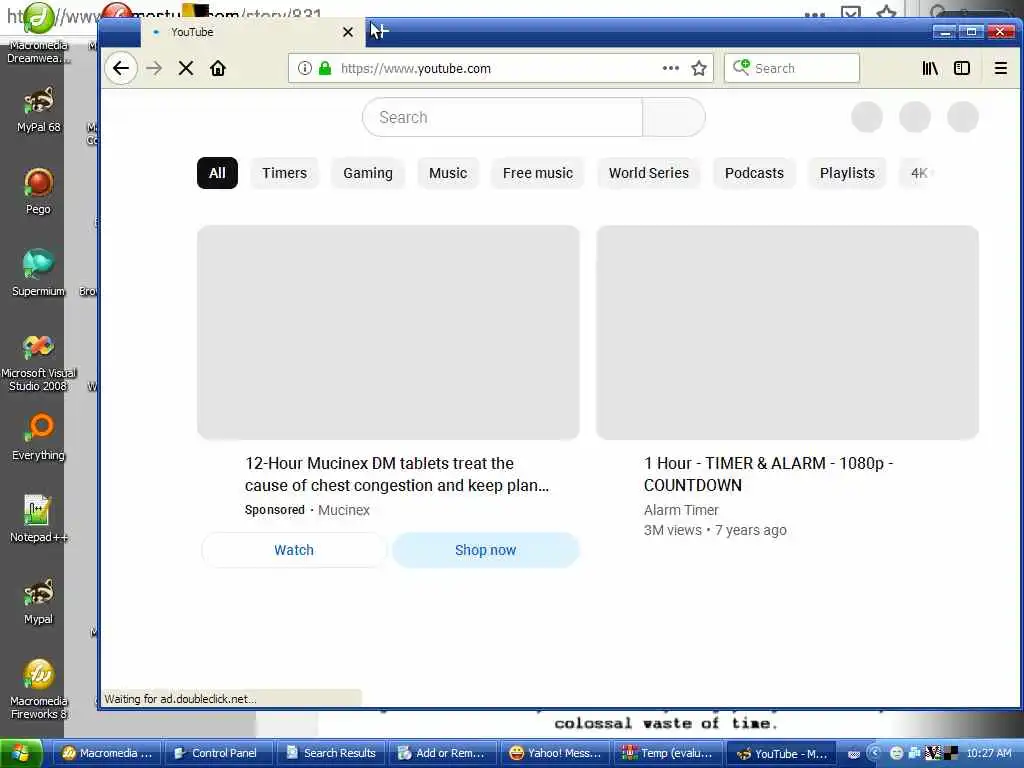Close the YouTube tab

(348, 32)
